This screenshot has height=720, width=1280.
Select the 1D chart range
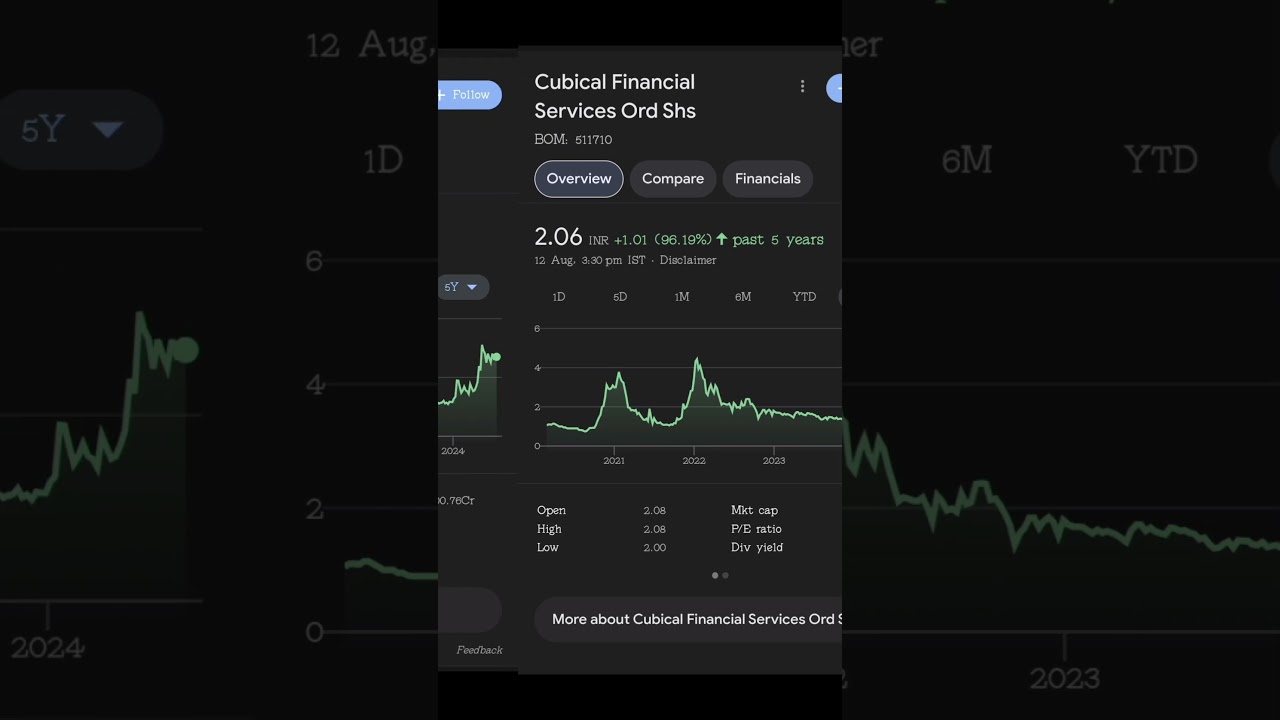click(559, 297)
